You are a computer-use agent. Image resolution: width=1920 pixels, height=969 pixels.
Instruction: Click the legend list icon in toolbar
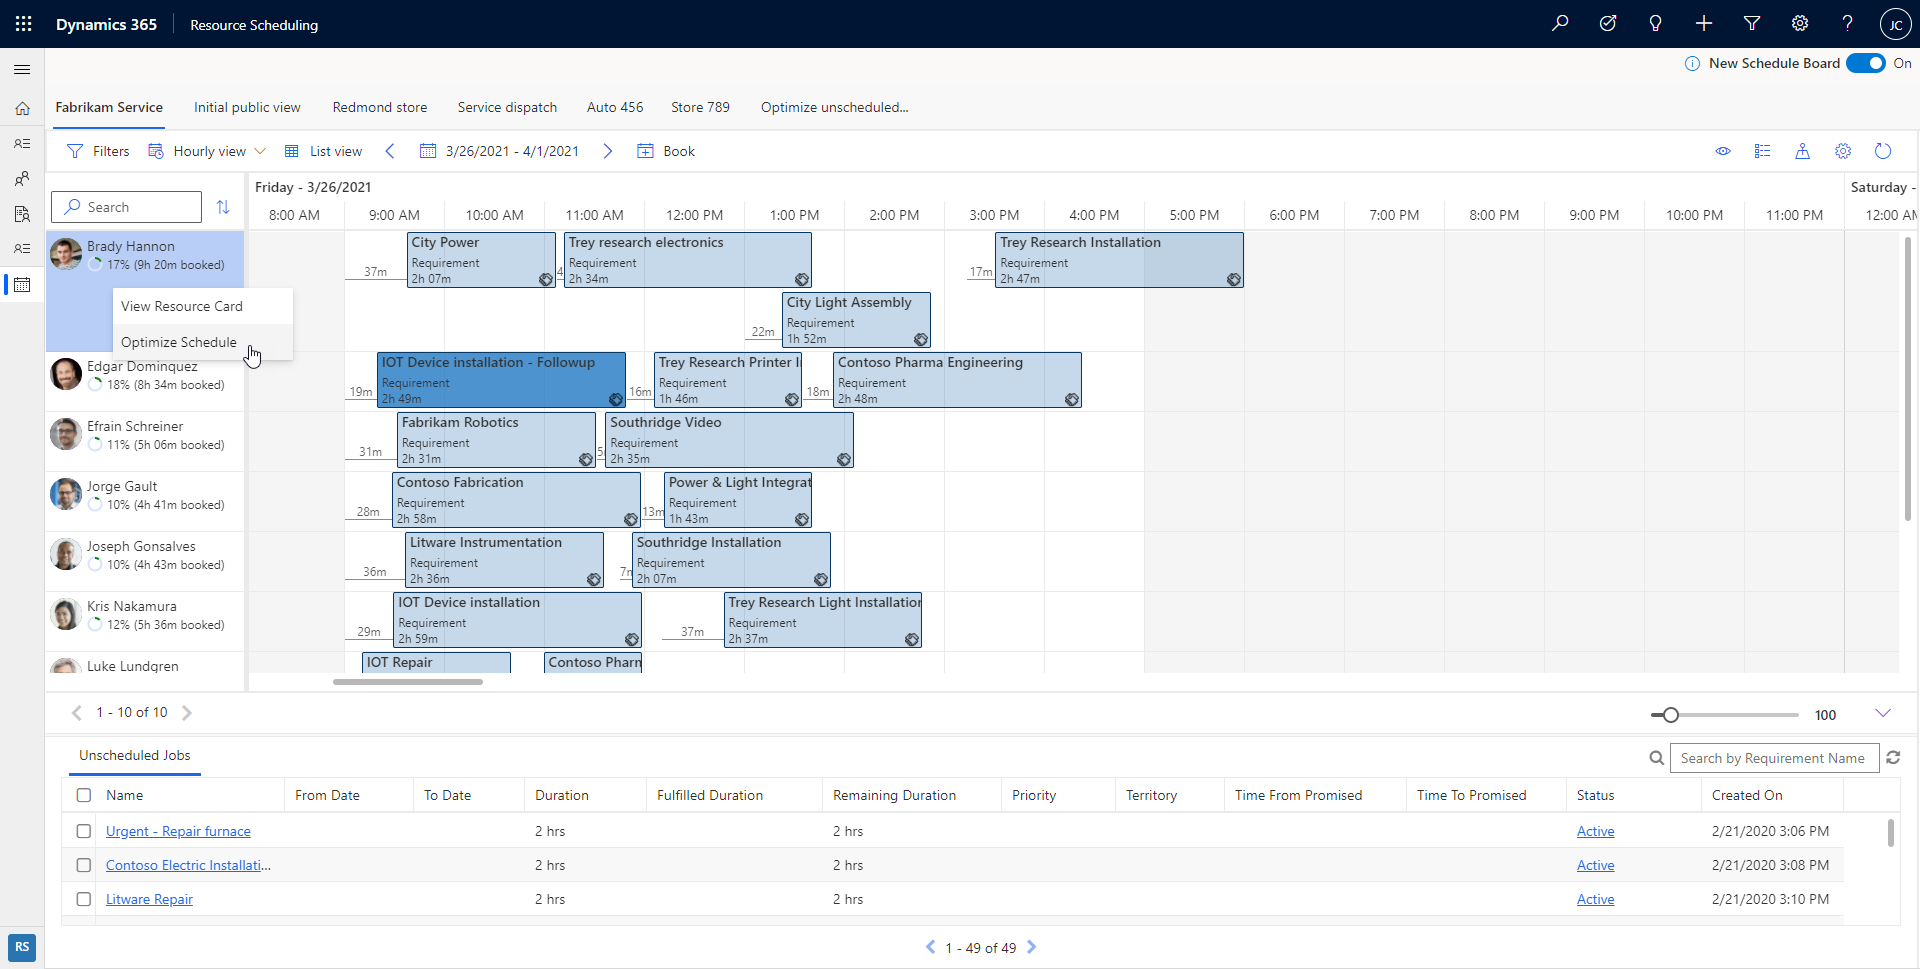coord(1763,151)
